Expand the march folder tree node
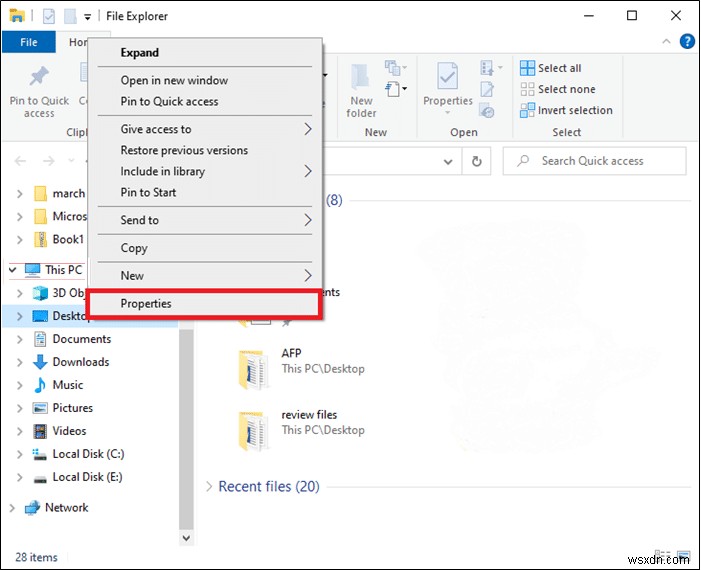This screenshot has height=570, width=701. (x=19, y=194)
